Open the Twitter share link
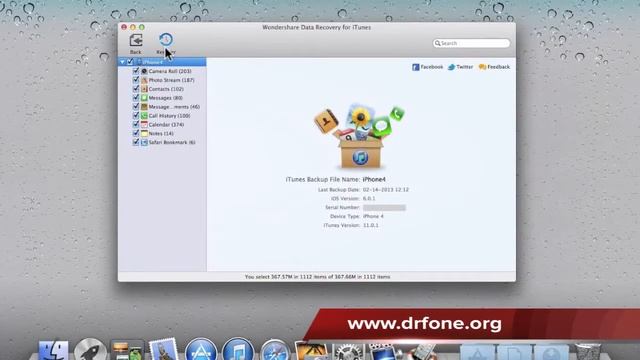This screenshot has height=360, width=640. tap(460, 67)
